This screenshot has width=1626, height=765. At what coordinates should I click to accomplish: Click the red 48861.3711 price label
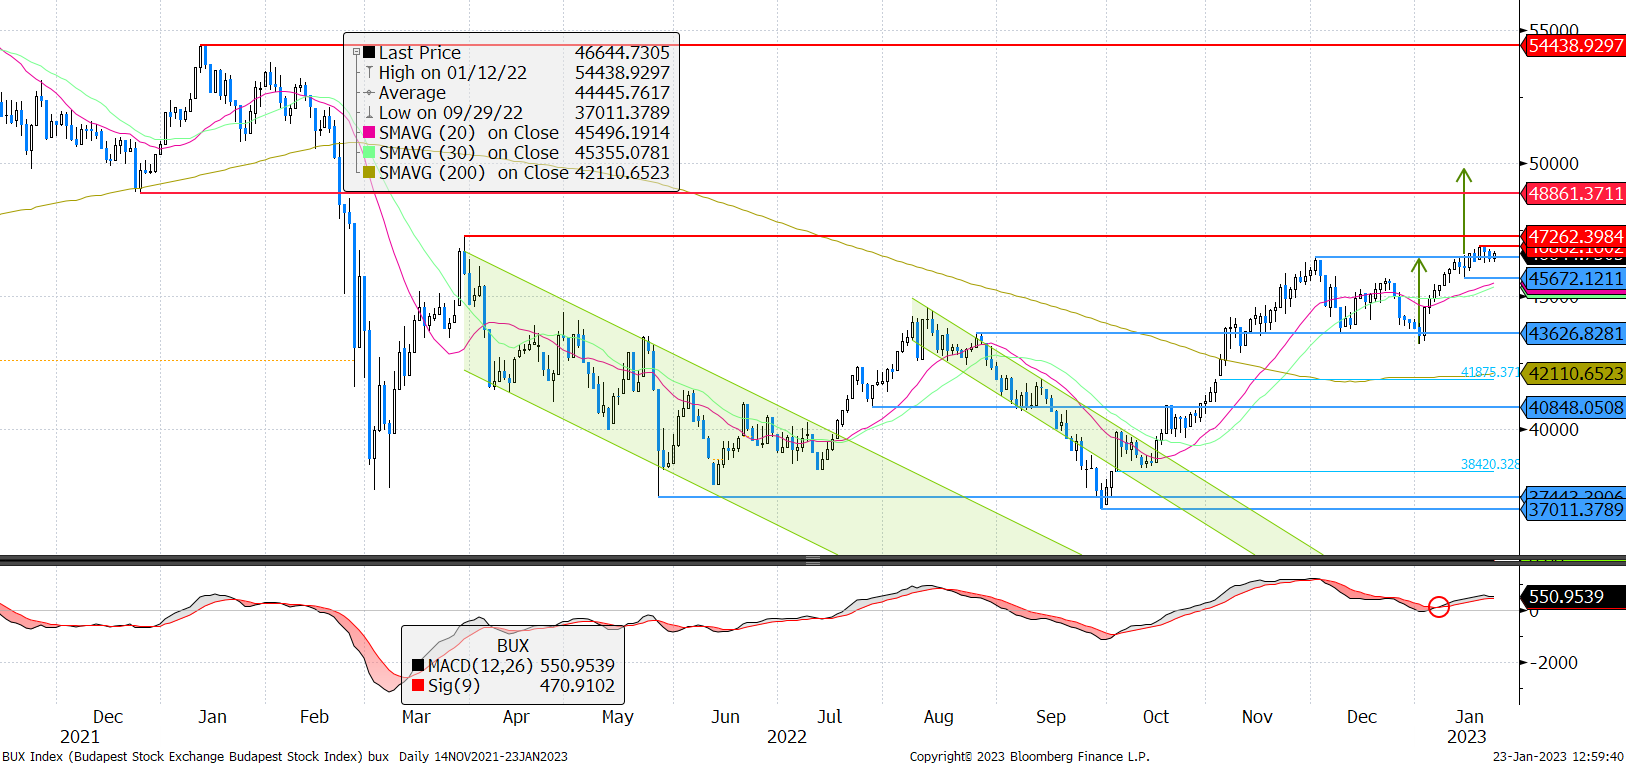tap(1575, 193)
